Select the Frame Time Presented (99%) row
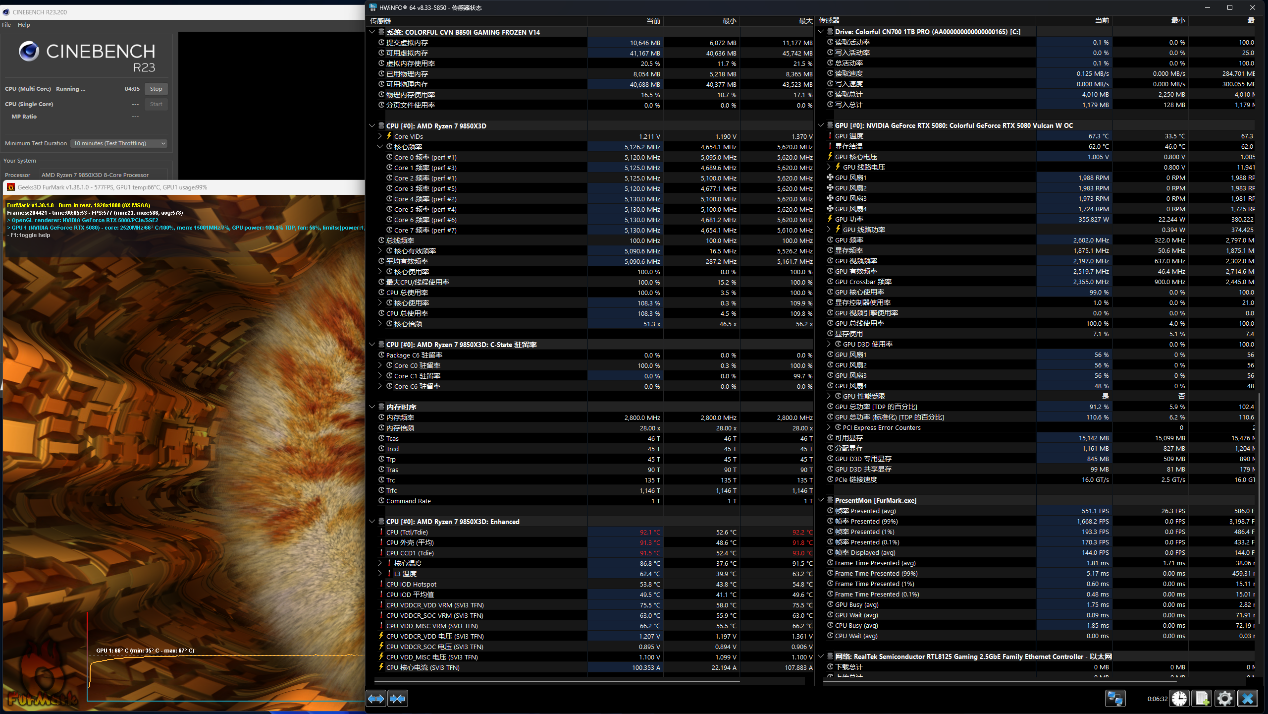This screenshot has width=1268, height=714. click(1040, 573)
